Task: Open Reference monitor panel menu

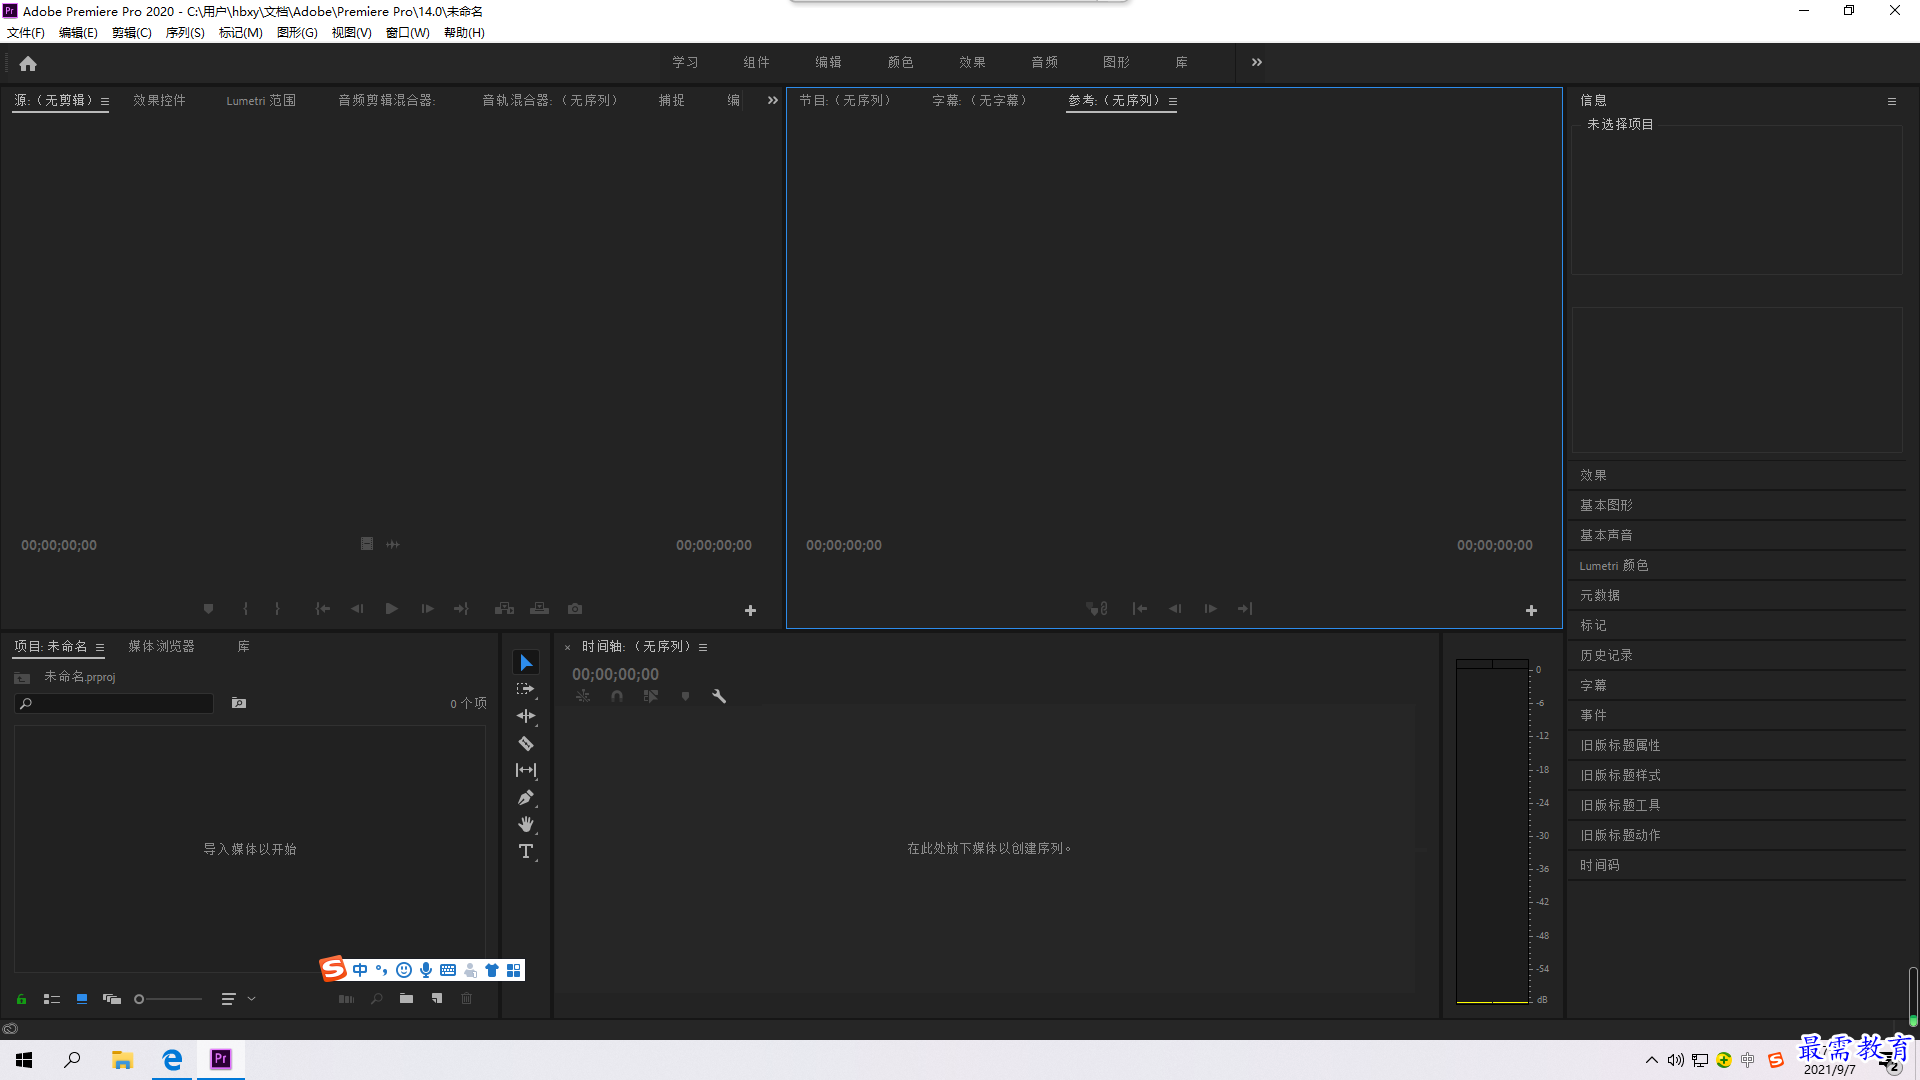Action: (x=1173, y=101)
